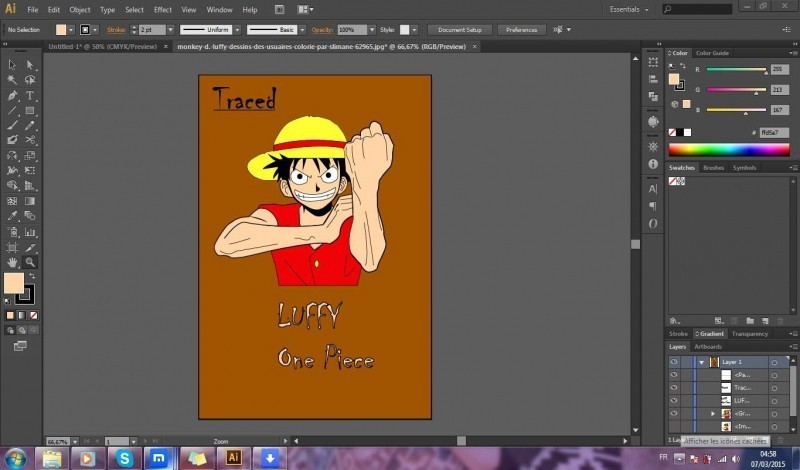Image resolution: width=800 pixels, height=470 pixels.
Task: Select the Pen tool
Action: point(12,95)
